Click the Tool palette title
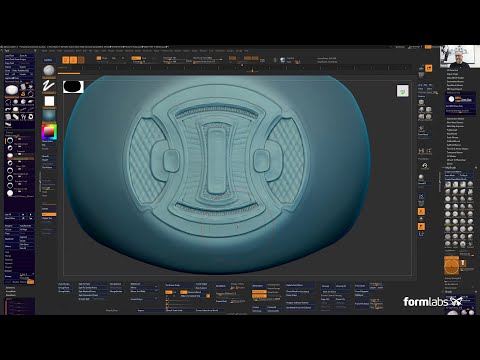The width and height of the screenshot is (480, 360). point(7,51)
